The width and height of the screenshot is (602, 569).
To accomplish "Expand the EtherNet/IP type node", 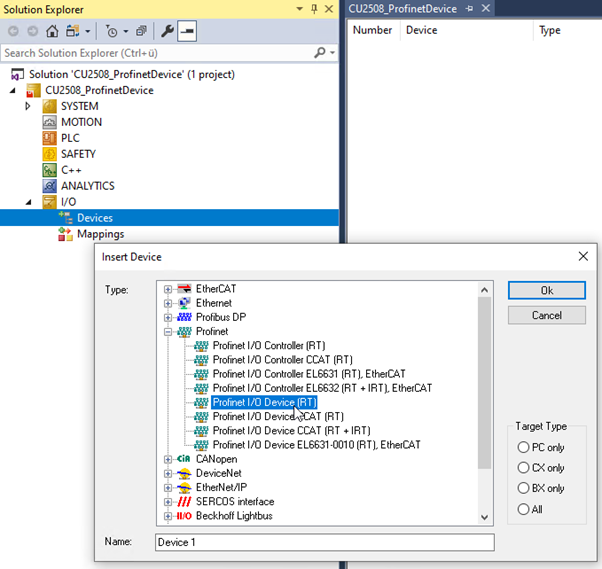I will click(x=168, y=488).
